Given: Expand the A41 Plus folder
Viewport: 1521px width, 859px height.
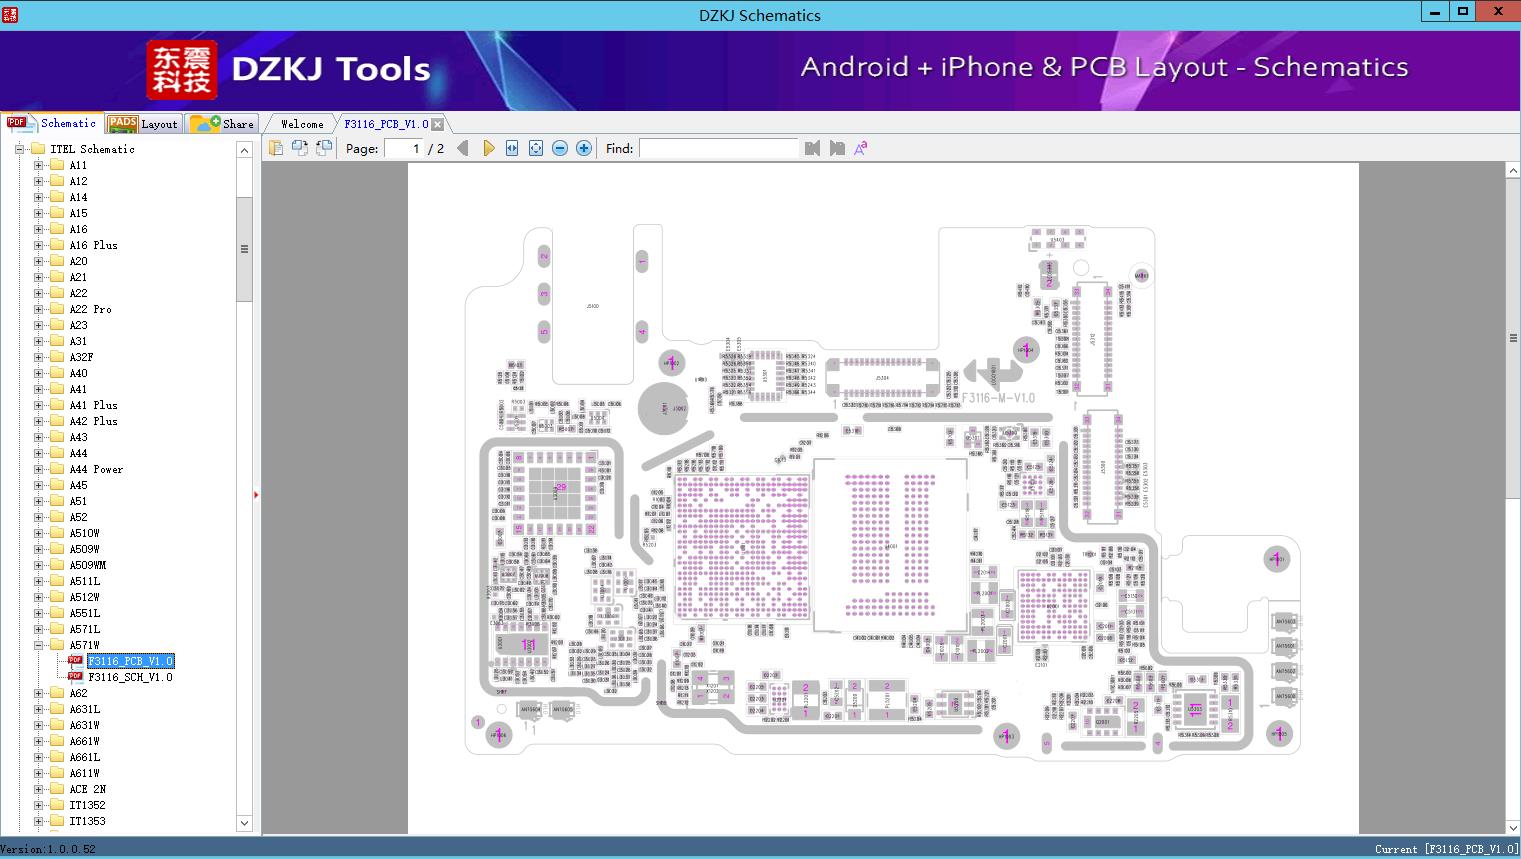Looking at the screenshot, I should [x=38, y=405].
